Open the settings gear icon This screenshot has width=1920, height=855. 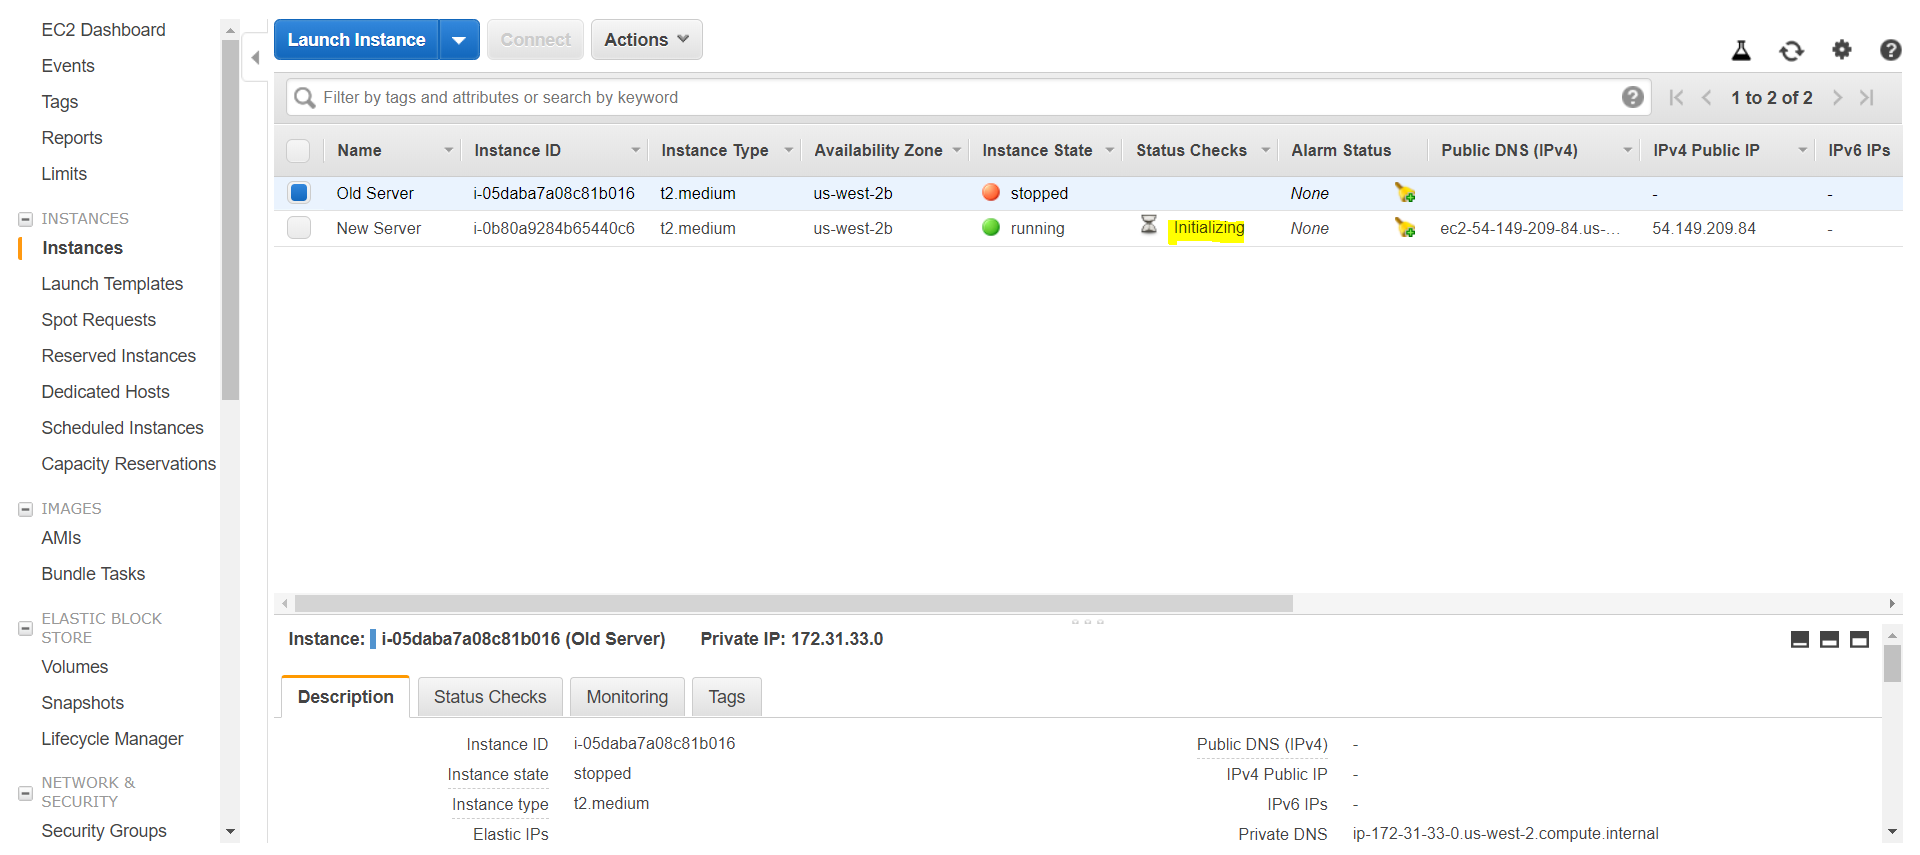[1841, 49]
